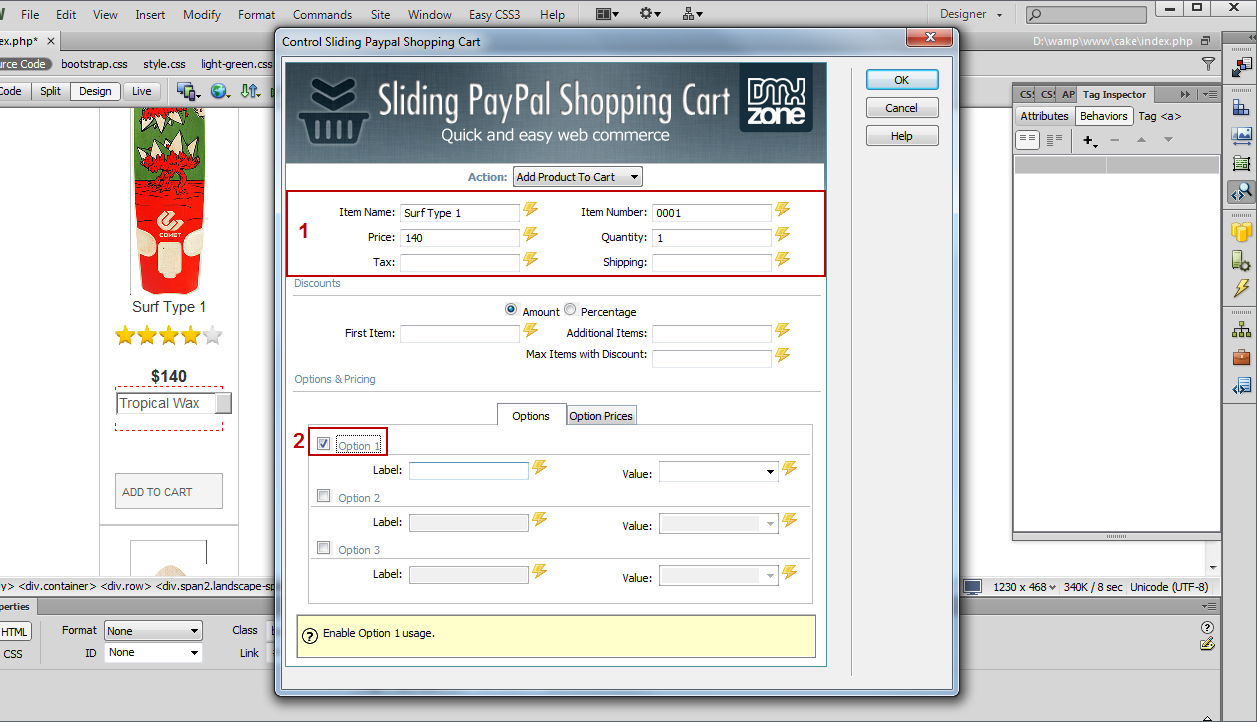Select the Percentage discount radio button
1257x722 pixels.
(x=570, y=310)
